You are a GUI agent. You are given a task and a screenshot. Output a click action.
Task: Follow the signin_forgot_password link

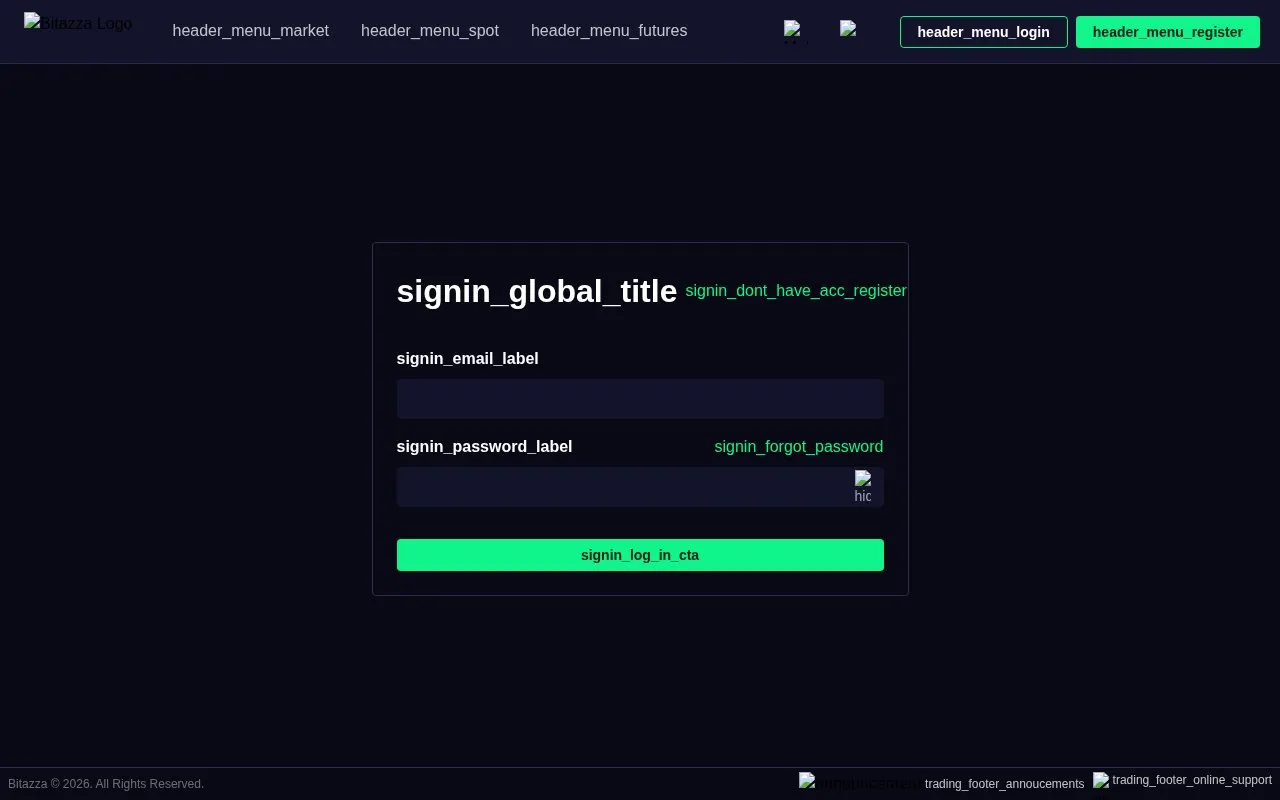click(x=799, y=447)
